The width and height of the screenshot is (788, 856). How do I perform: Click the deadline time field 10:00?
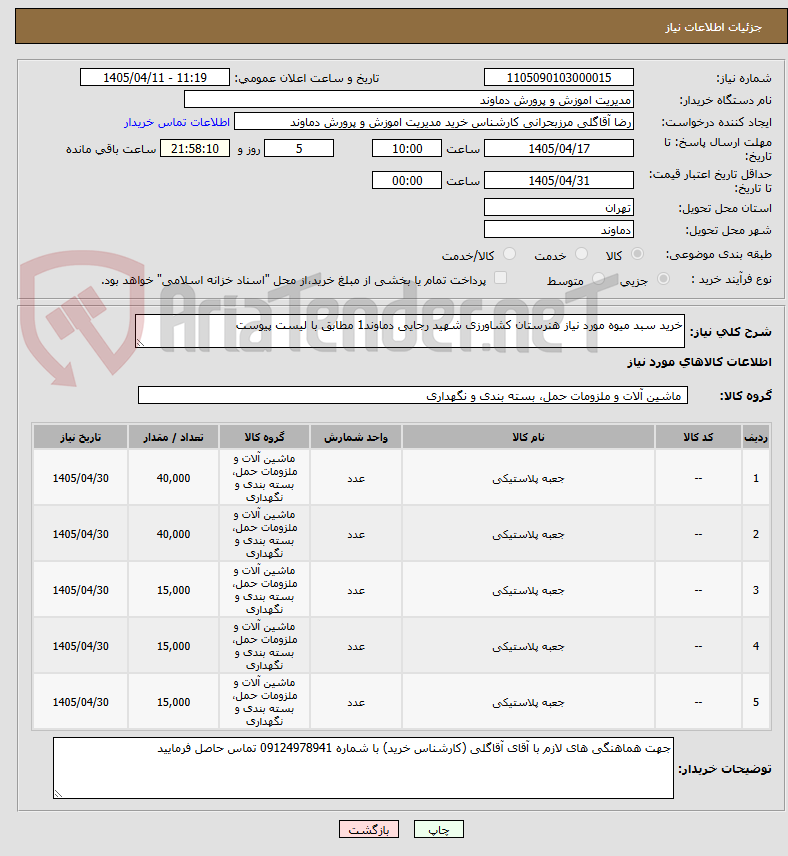[407, 148]
